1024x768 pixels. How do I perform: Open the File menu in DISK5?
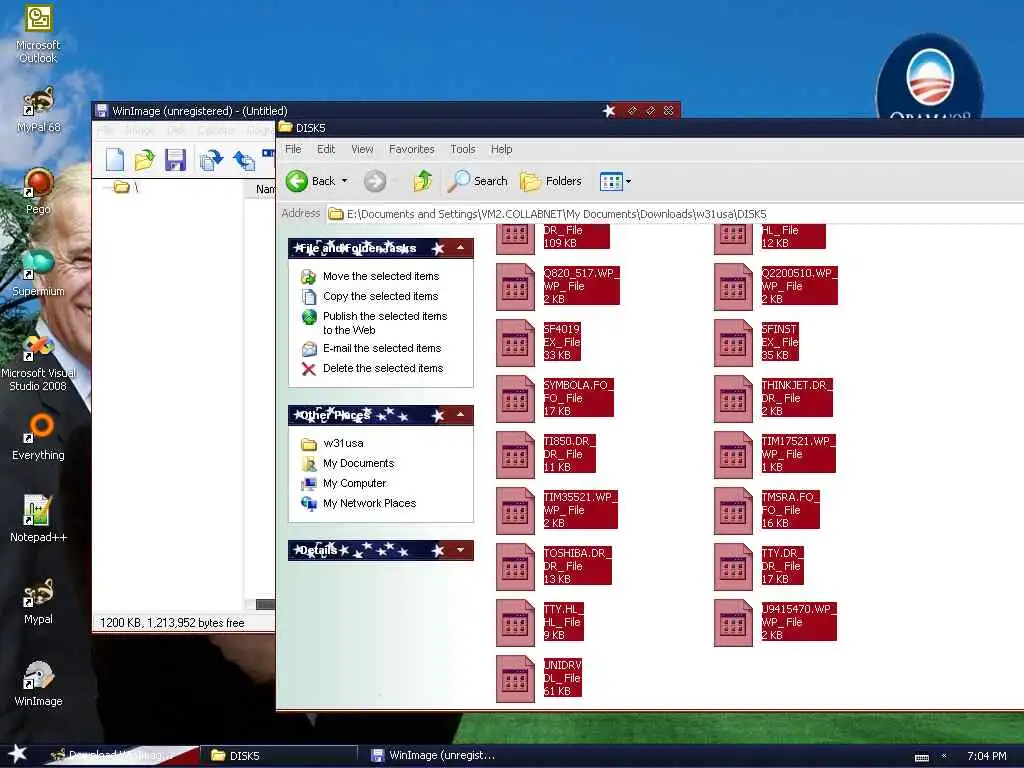pyautogui.click(x=293, y=149)
